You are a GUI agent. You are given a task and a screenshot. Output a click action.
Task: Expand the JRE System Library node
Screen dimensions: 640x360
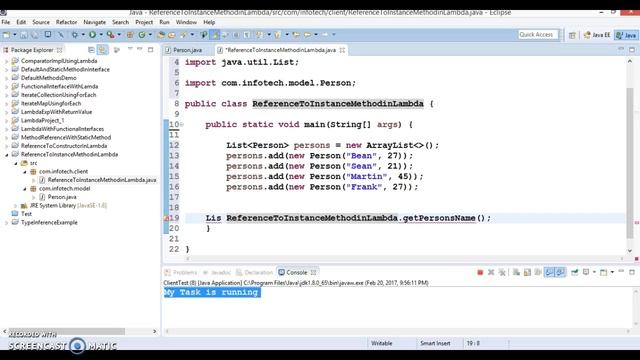pyautogui.click(x=16, y=206)
